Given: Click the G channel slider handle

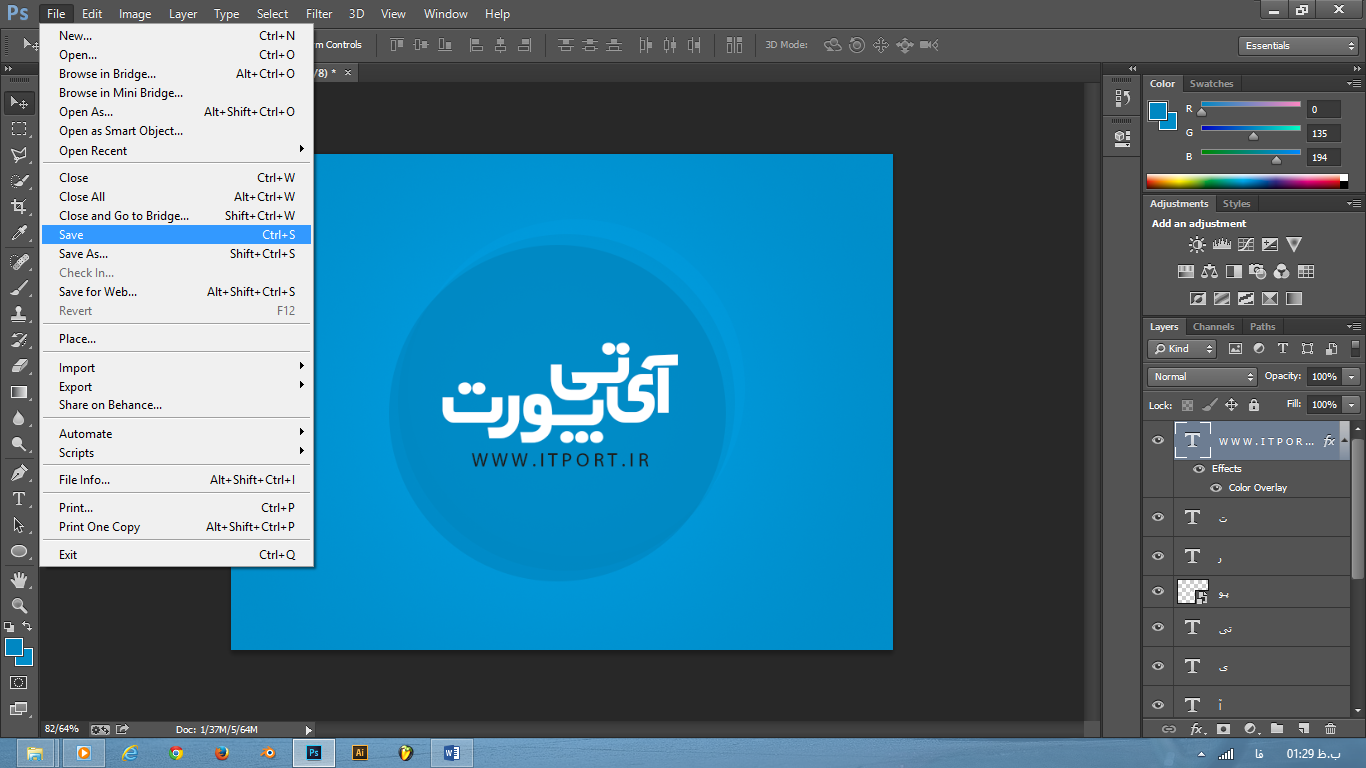Looking at the screenshot, I should tap(1253, 136).
